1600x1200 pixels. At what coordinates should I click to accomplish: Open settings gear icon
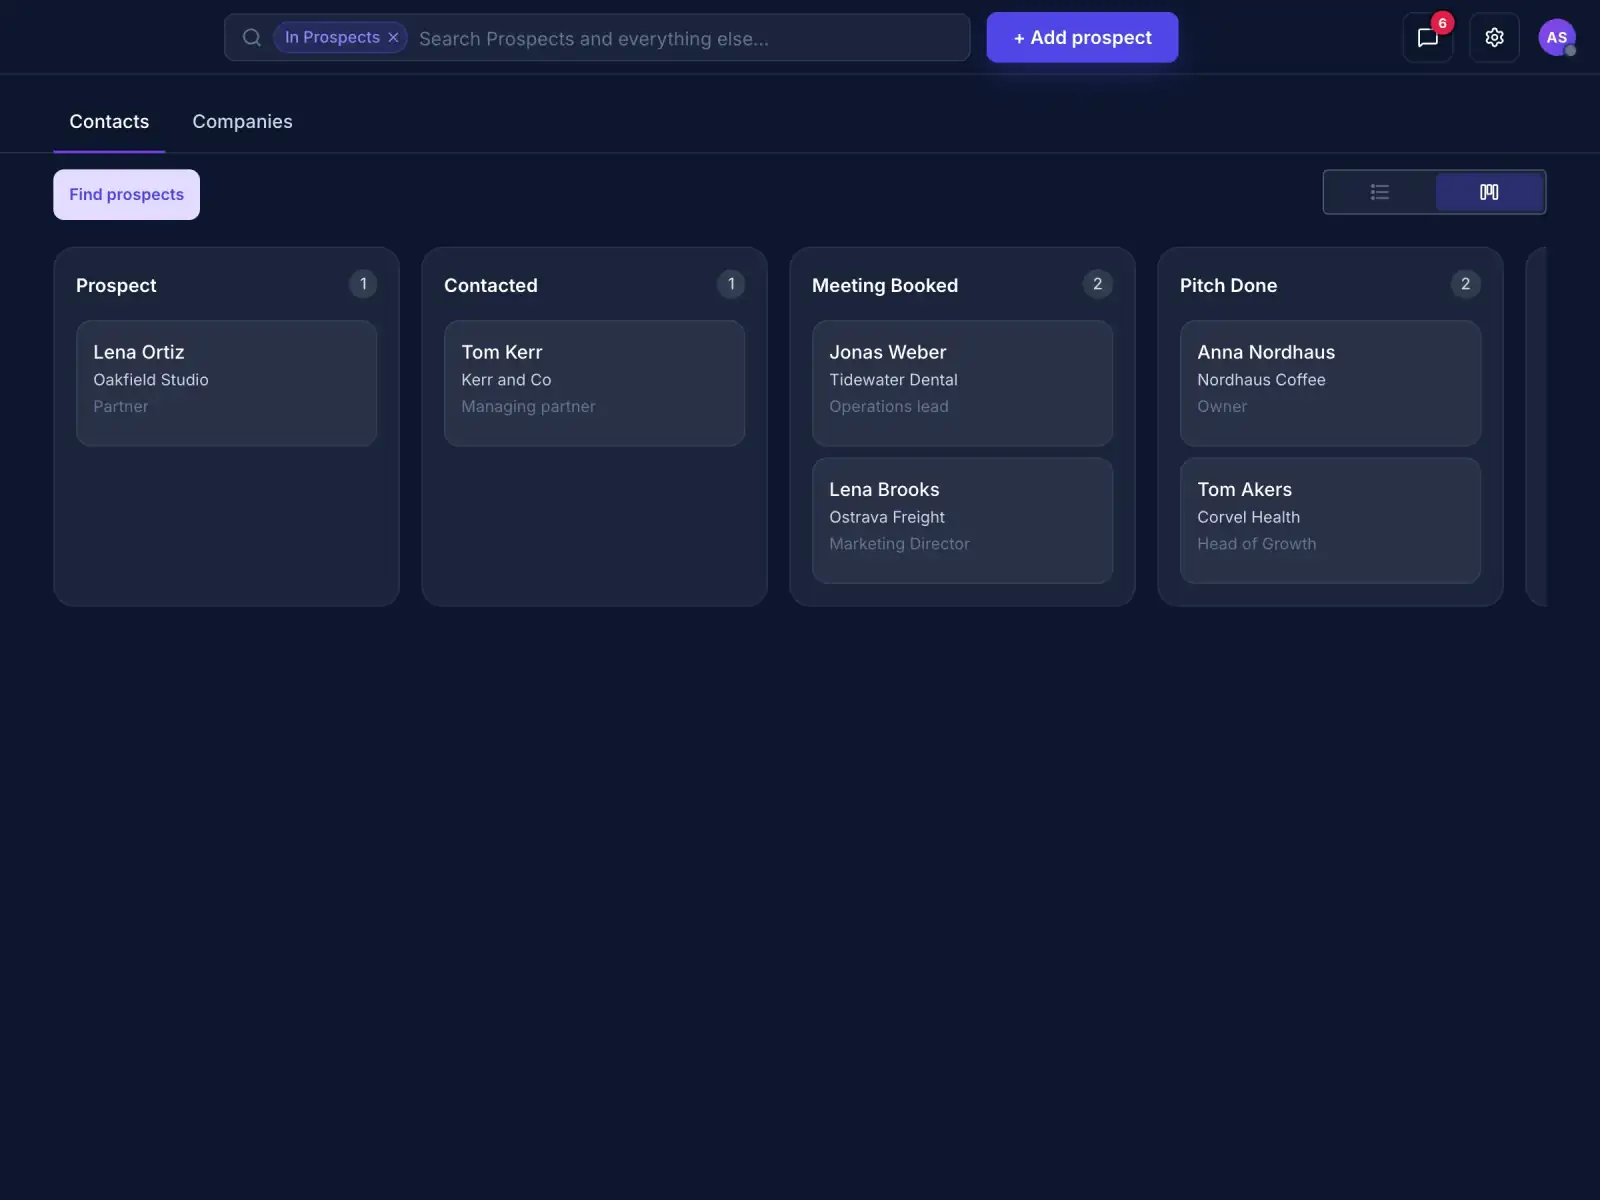coord(1494,38)
